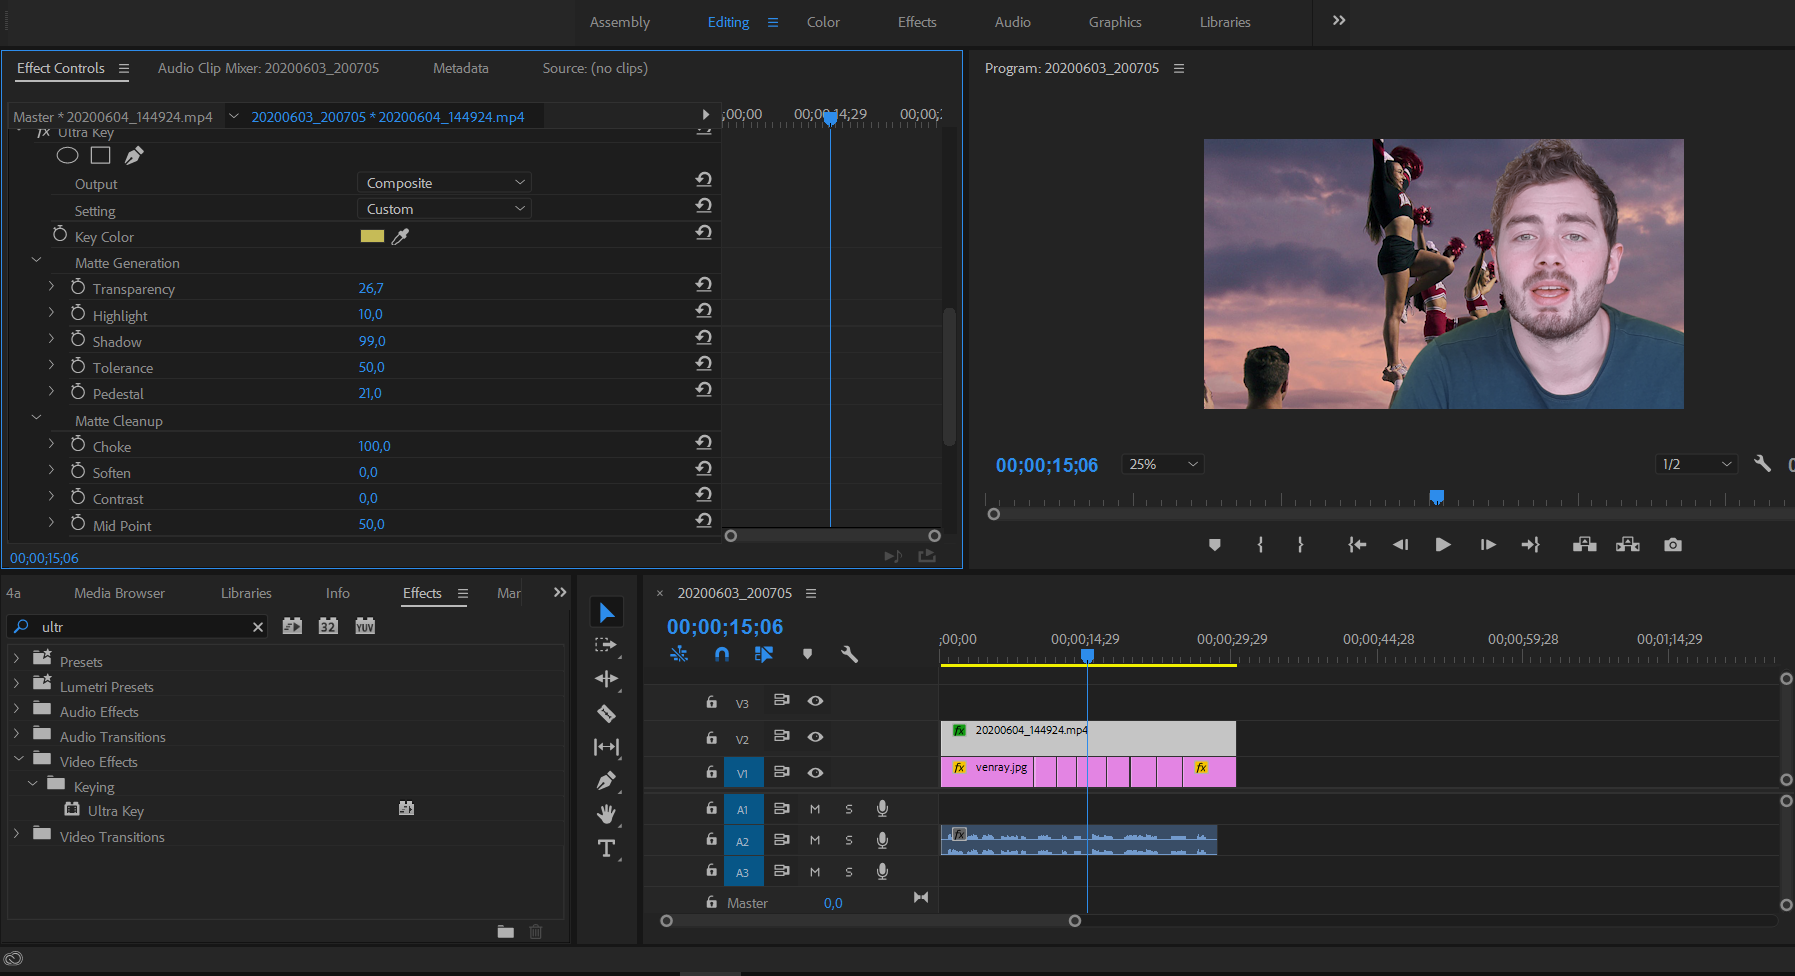Viewport: 1795px width, 976px height.
Task: Open the zoom level 25% dropdown
Action: (1163, 464)
